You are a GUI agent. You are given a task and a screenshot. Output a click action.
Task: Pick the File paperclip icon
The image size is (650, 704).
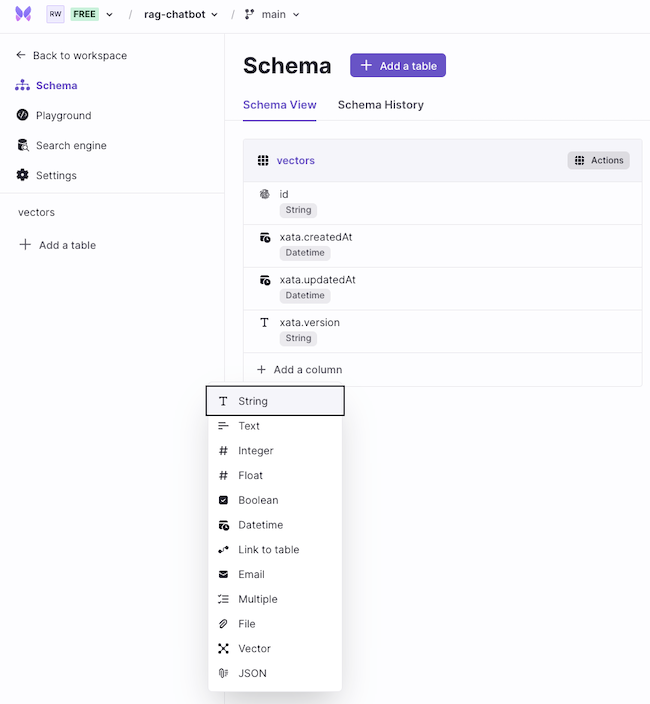coord(223,624)
